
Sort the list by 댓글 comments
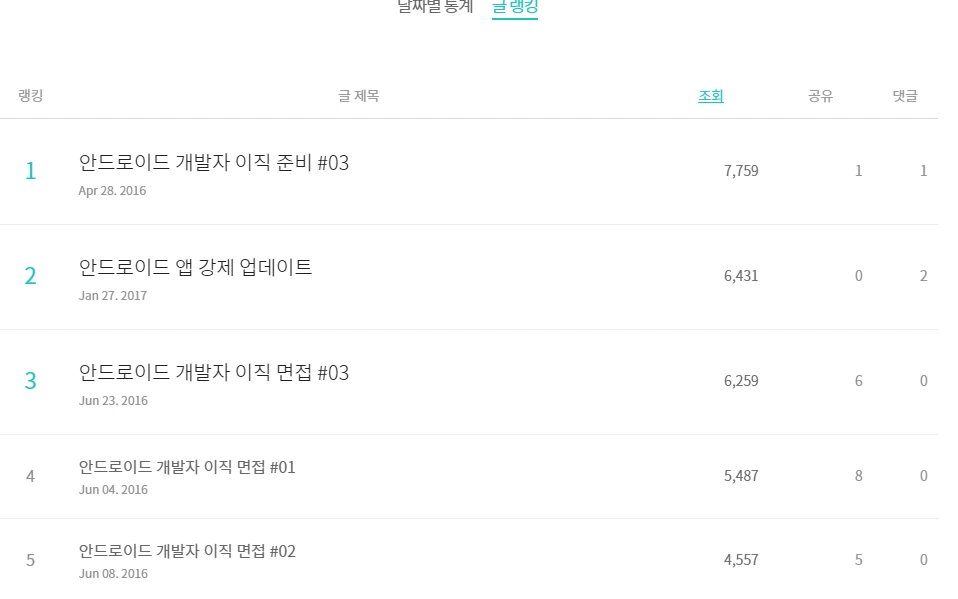coord(904,95)
